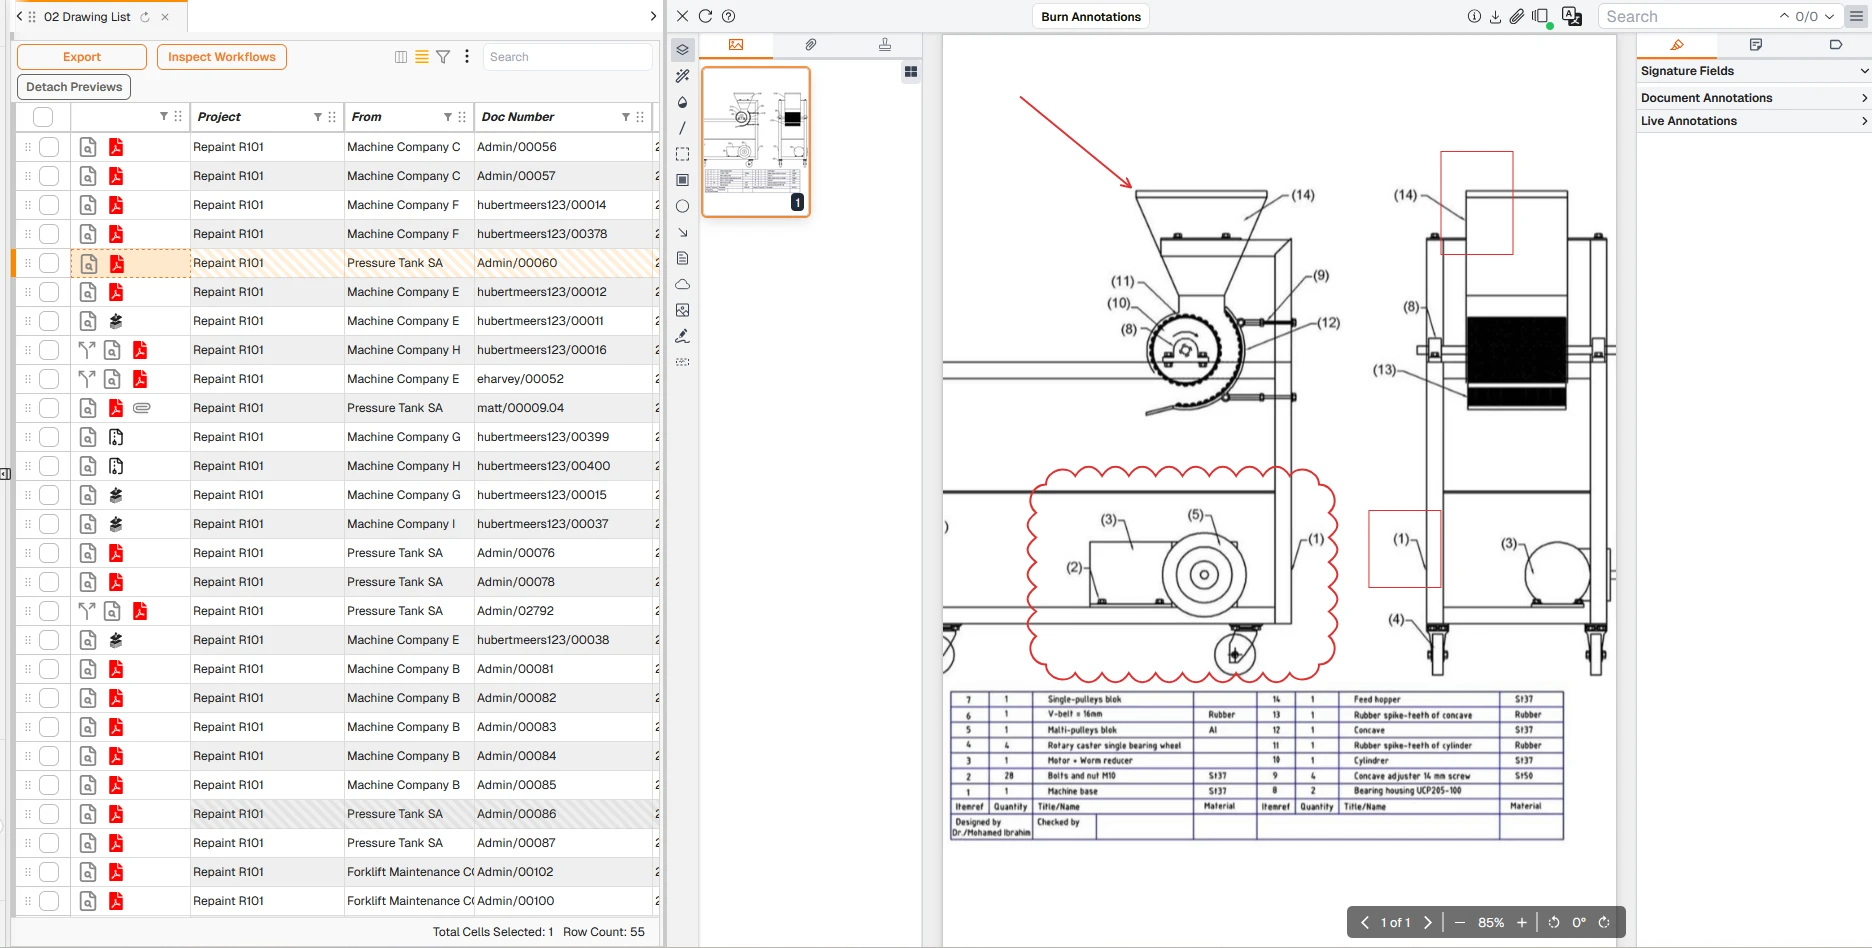Image resolution: width=1872 pixels, height=948 pixels.
Task: Open attachments paperclip in viewer header
Action: point(1517,16)
